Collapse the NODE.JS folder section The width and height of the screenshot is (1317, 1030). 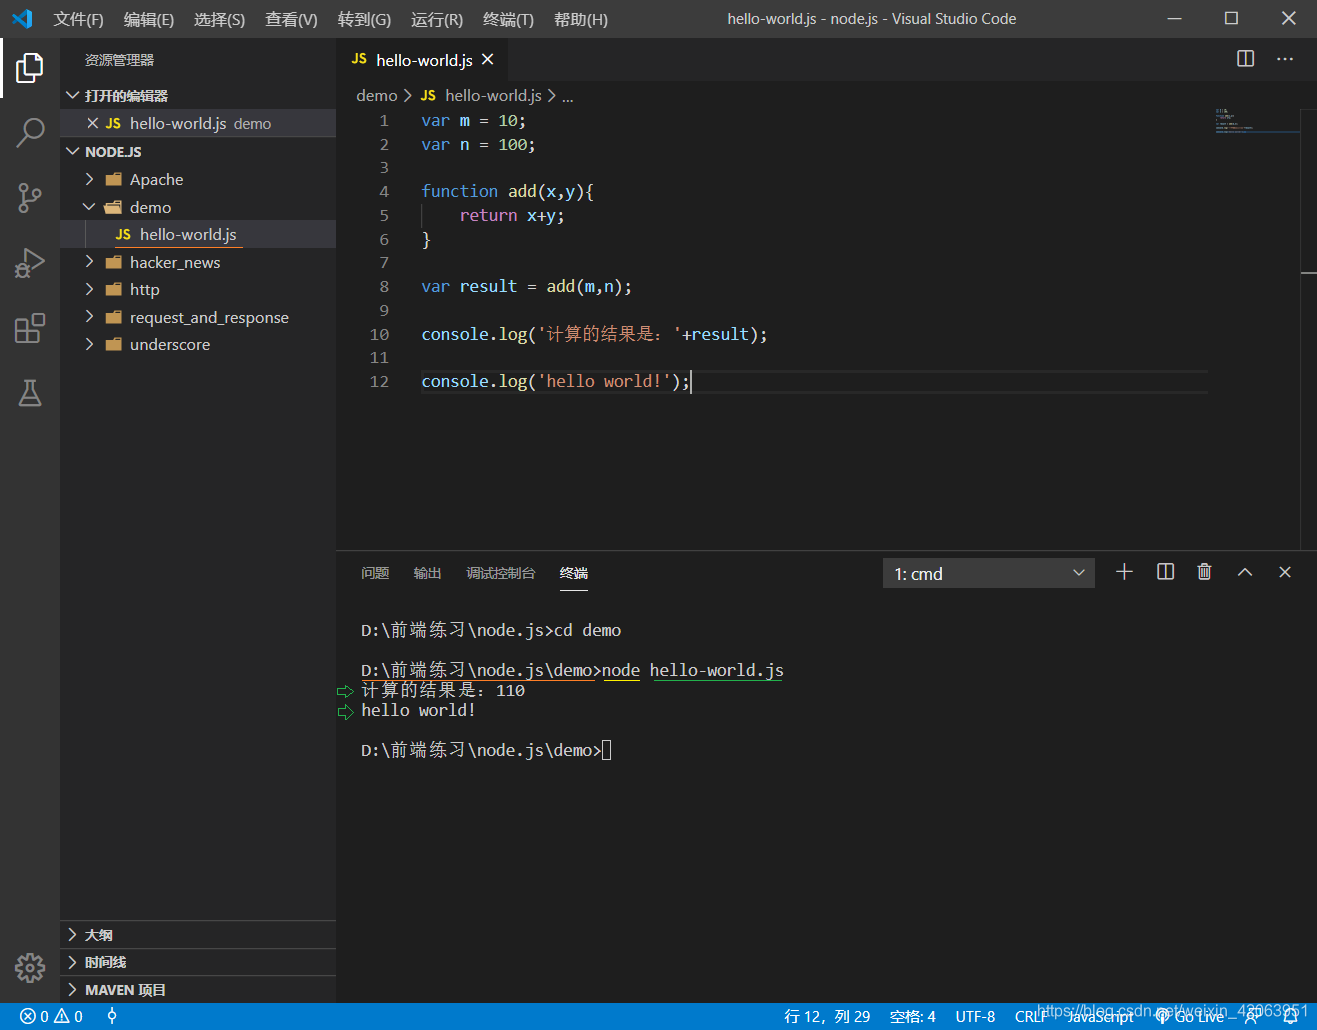pos(73,152)
